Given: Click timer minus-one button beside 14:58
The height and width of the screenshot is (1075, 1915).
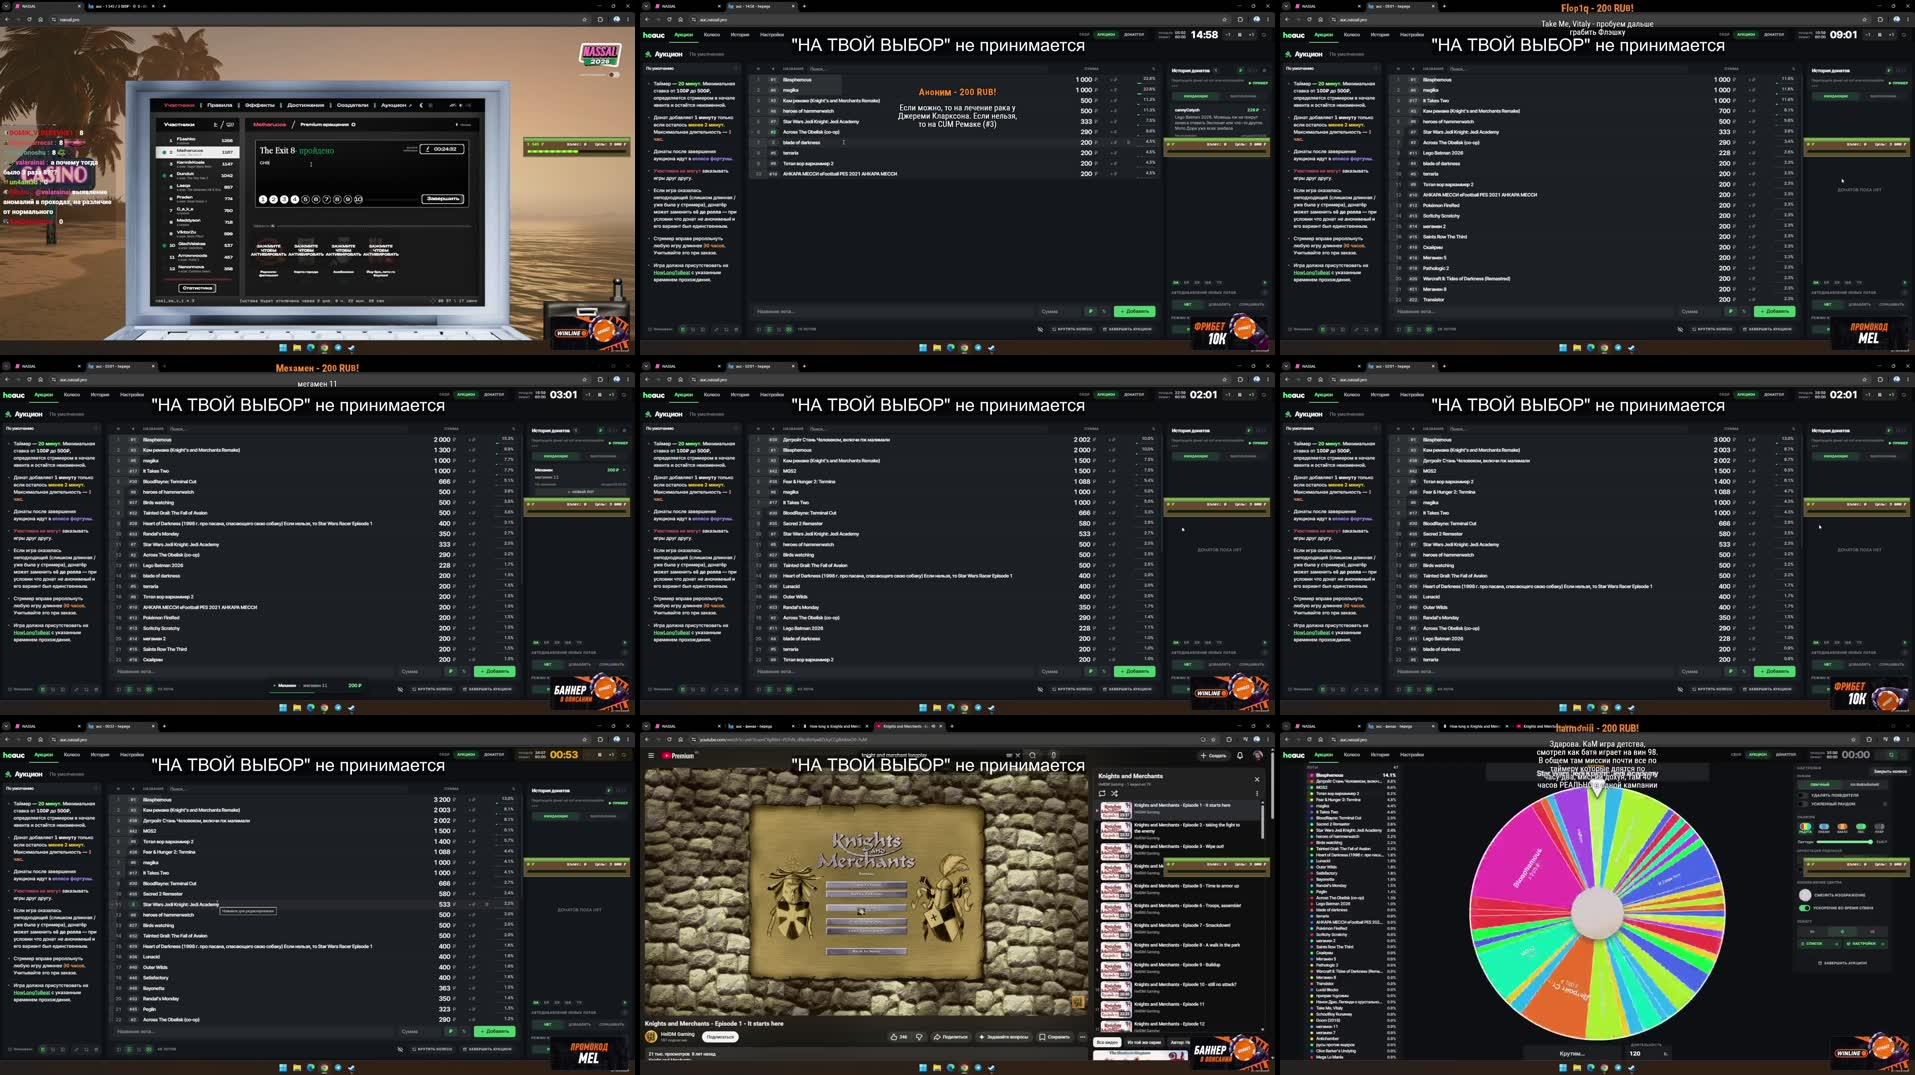Looking at the screenshot, I should tap(1228, 35).
